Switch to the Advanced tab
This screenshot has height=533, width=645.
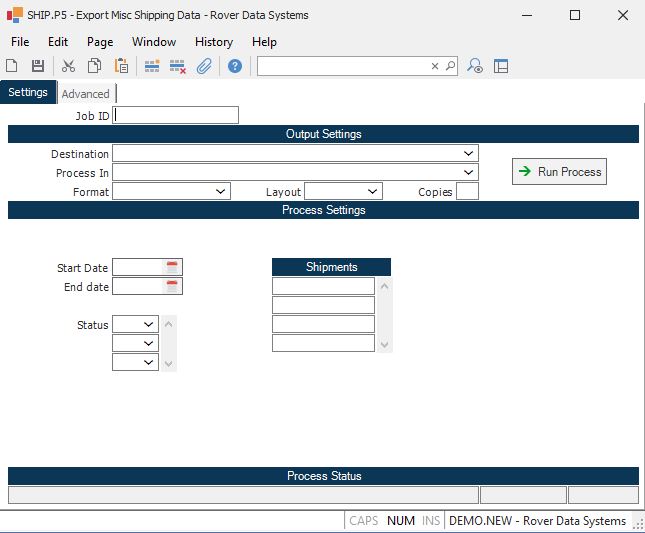pos(85,94)
